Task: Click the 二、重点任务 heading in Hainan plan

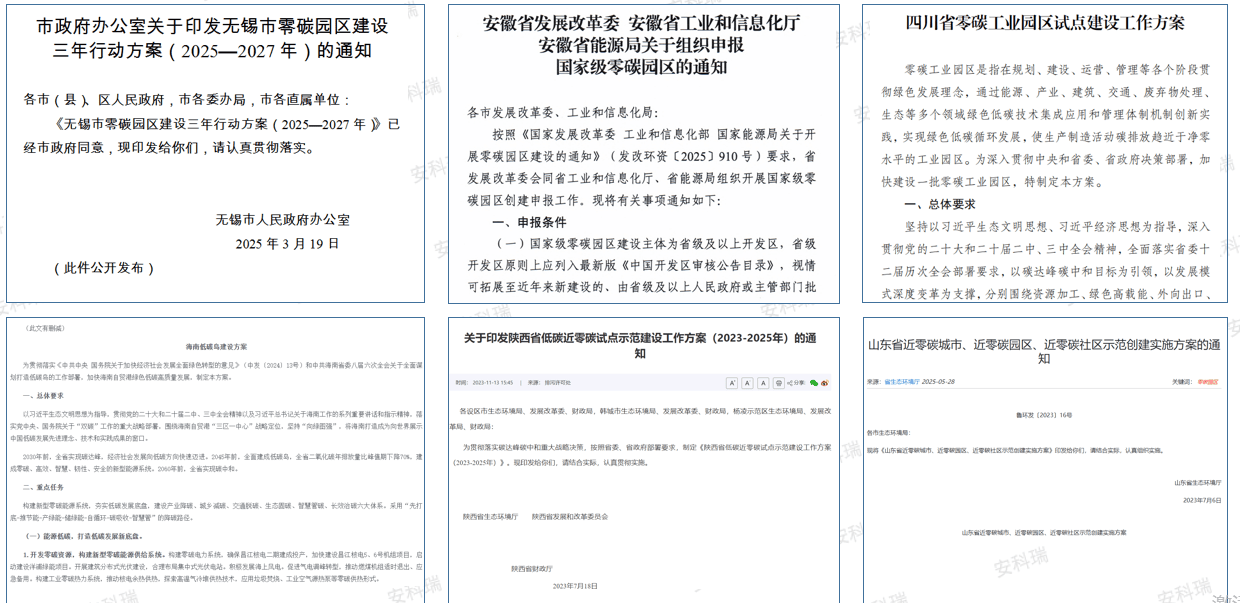Action: (45, 487)
